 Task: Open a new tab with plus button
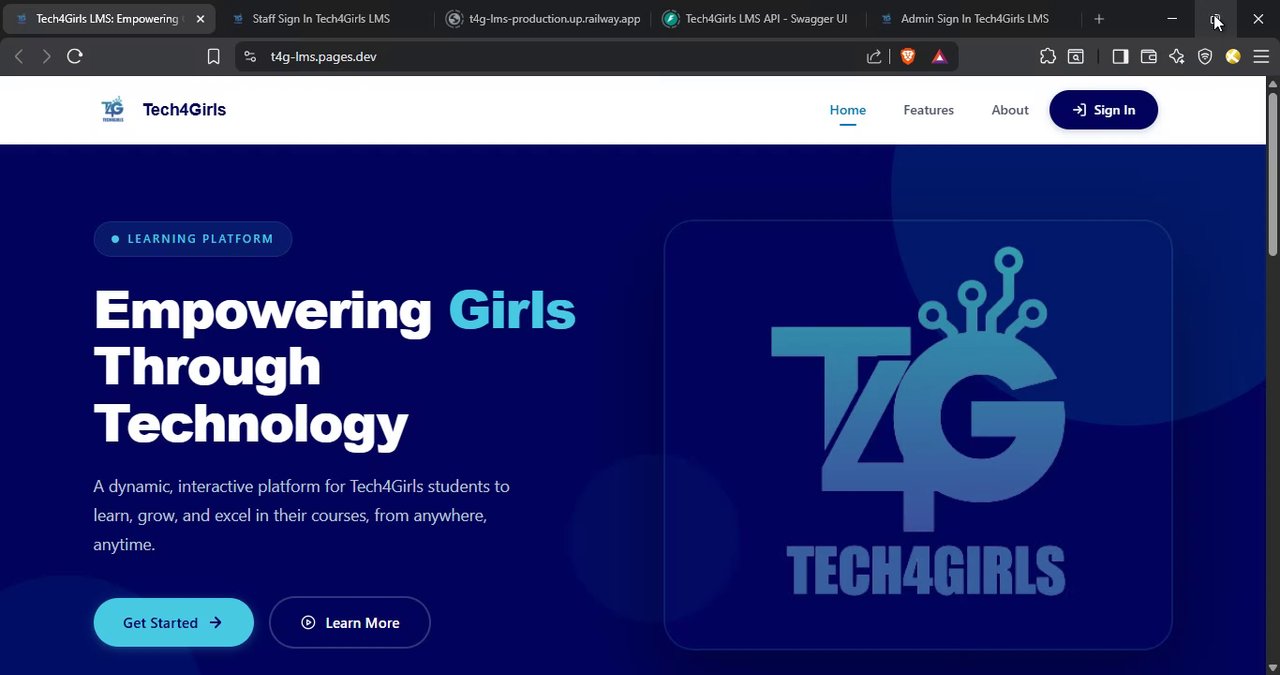click(x=1099, y=19)
